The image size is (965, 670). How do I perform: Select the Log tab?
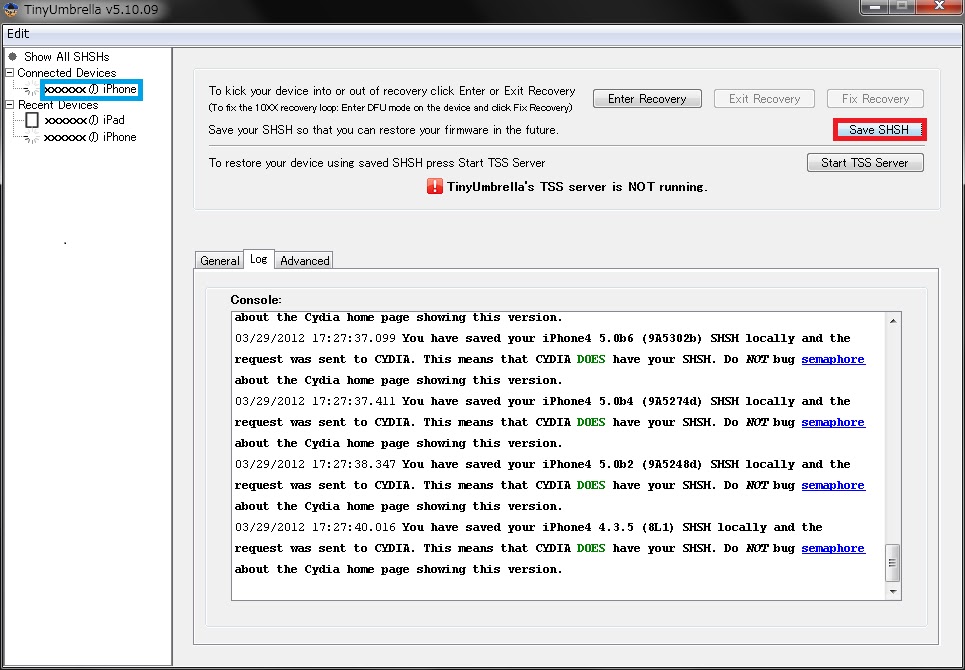tap(258, 259)
